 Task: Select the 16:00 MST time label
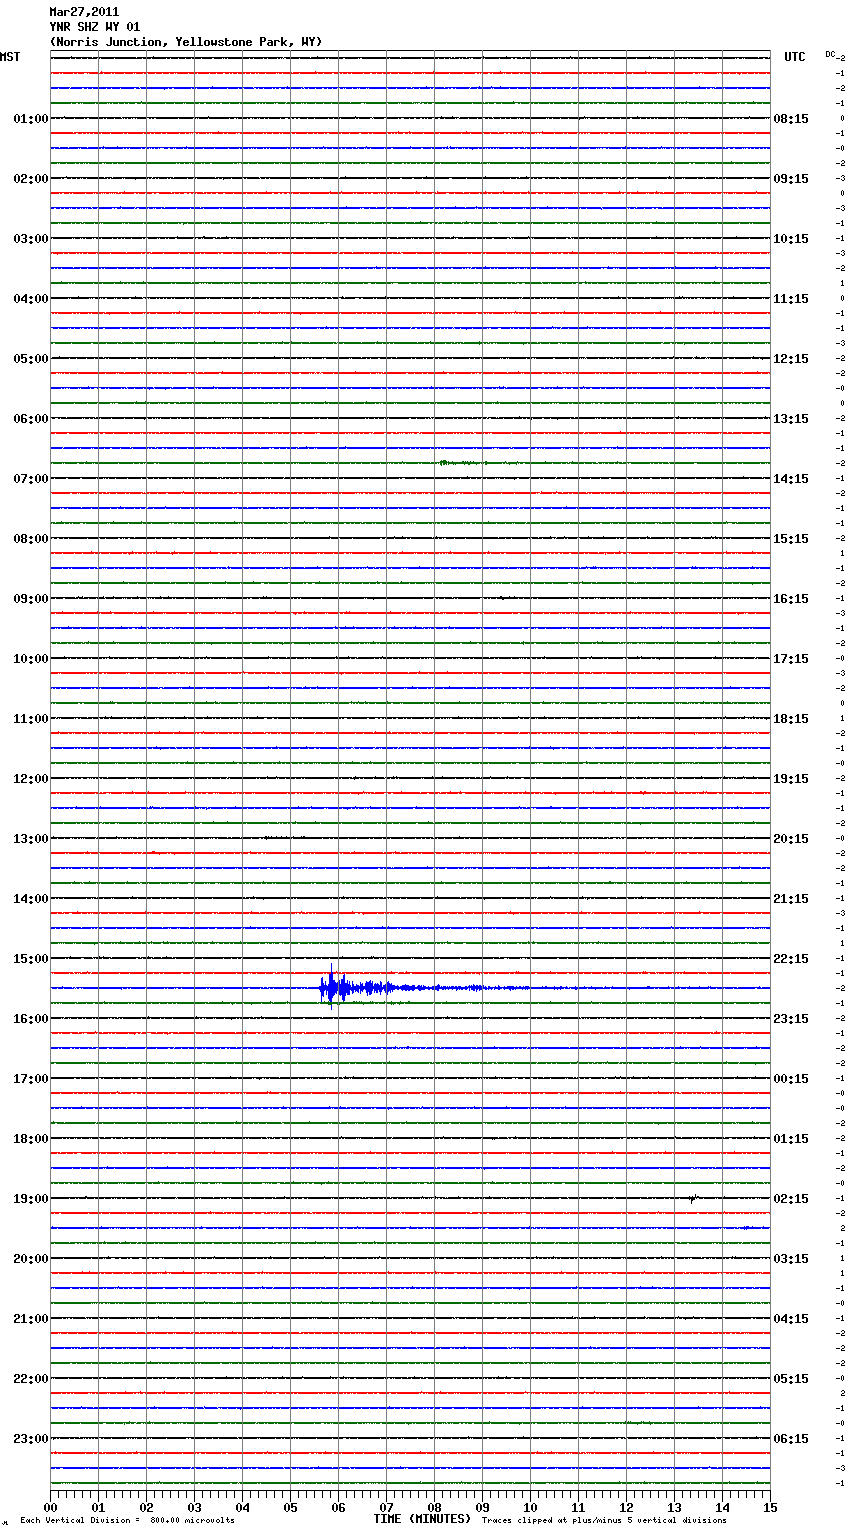(x=31, y=1019)
